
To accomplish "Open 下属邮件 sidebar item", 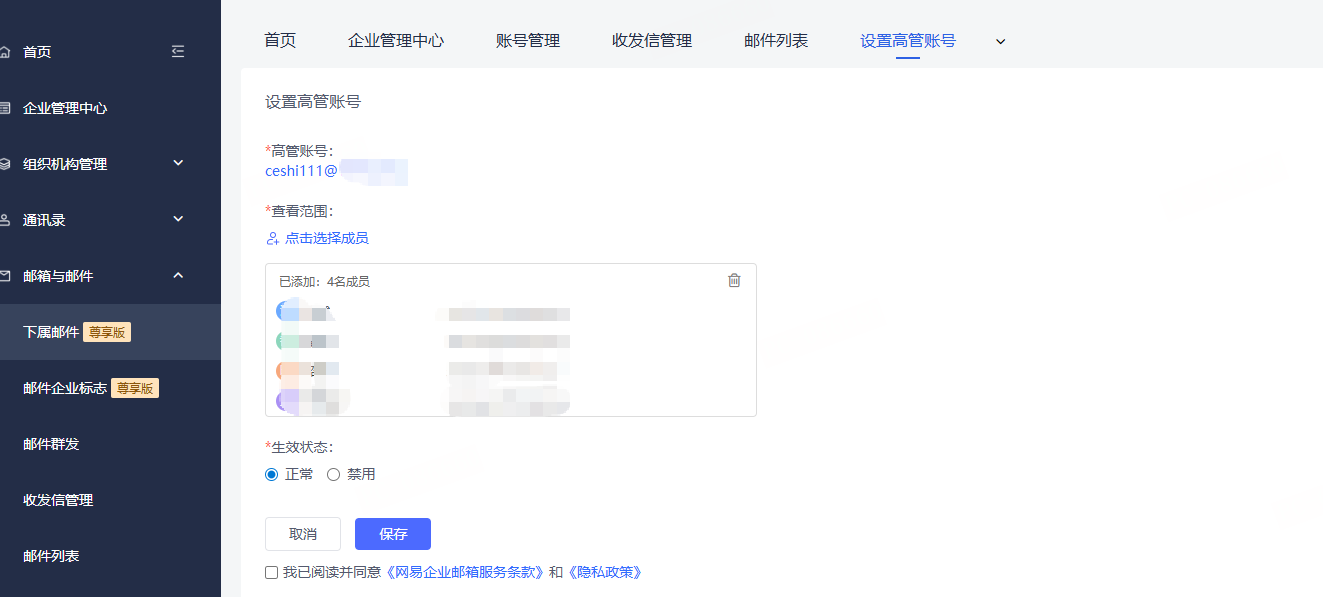I will [110, 332].
